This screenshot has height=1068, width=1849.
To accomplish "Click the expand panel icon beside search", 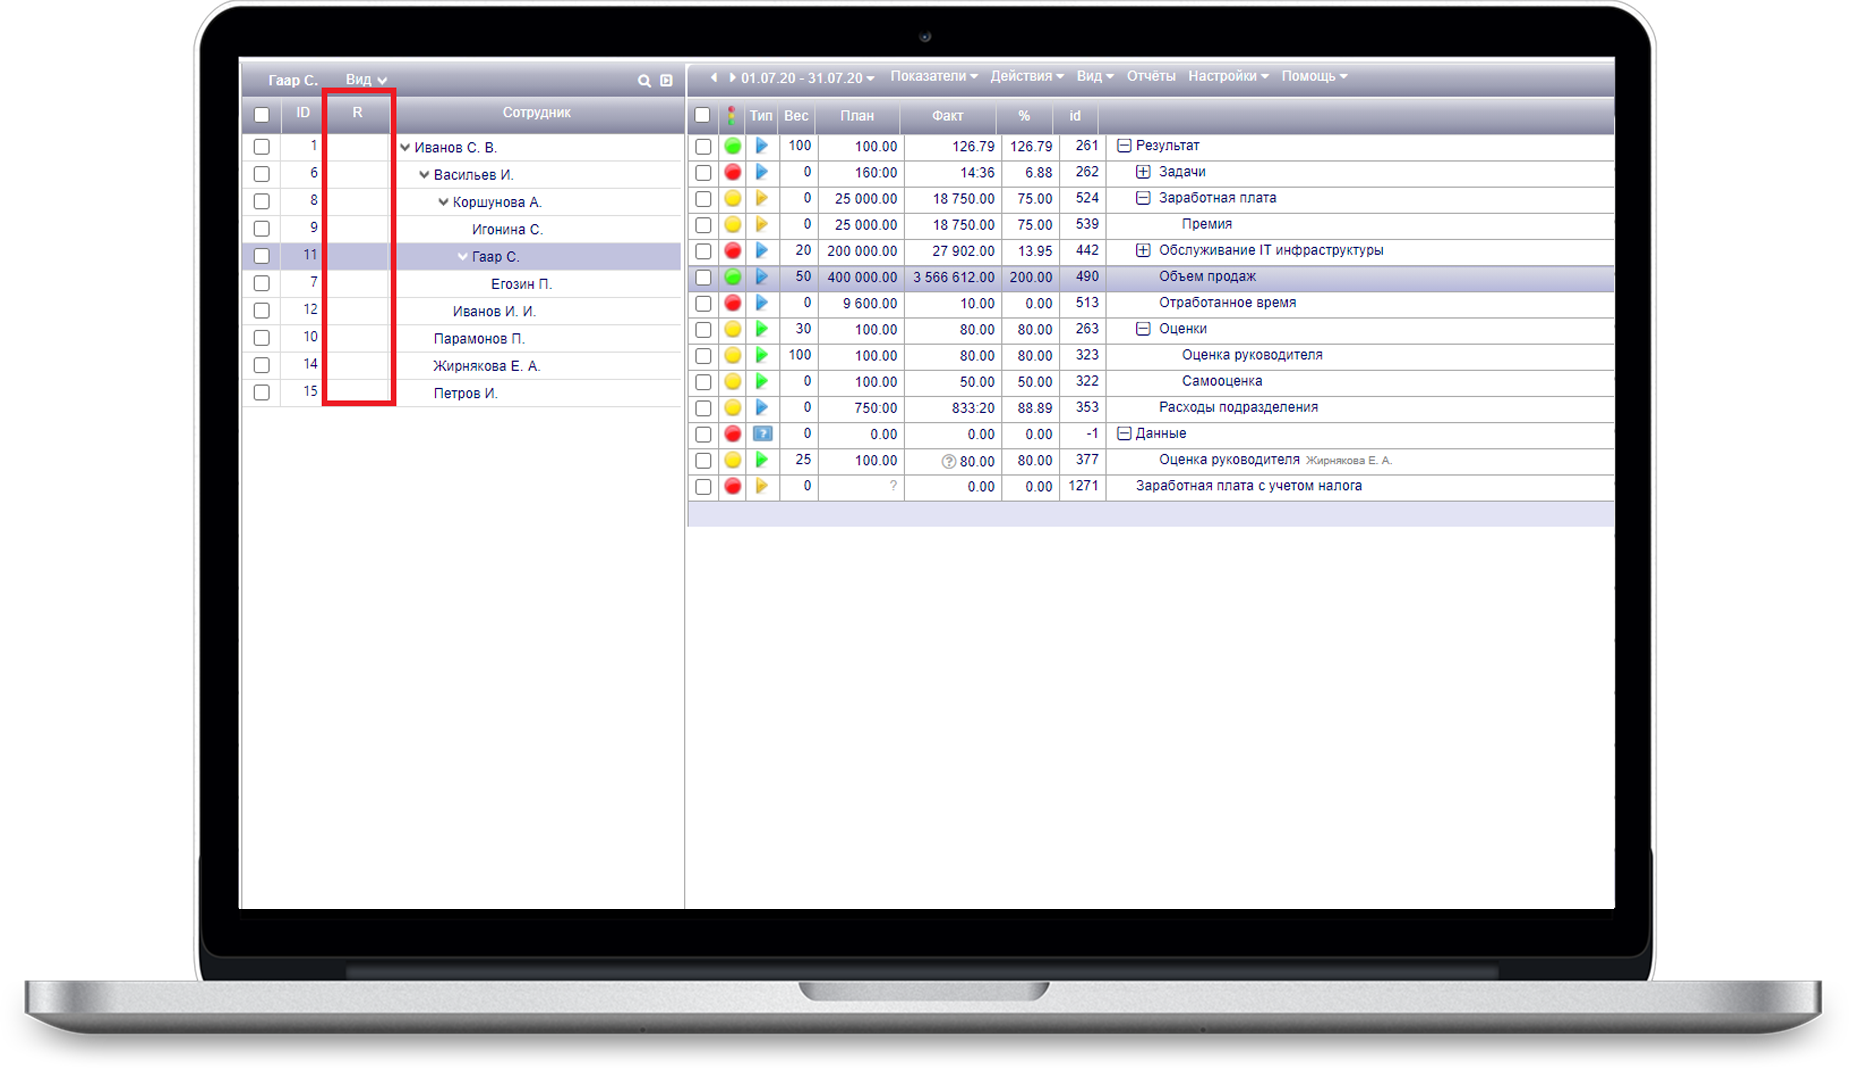I will pos(667,81).
